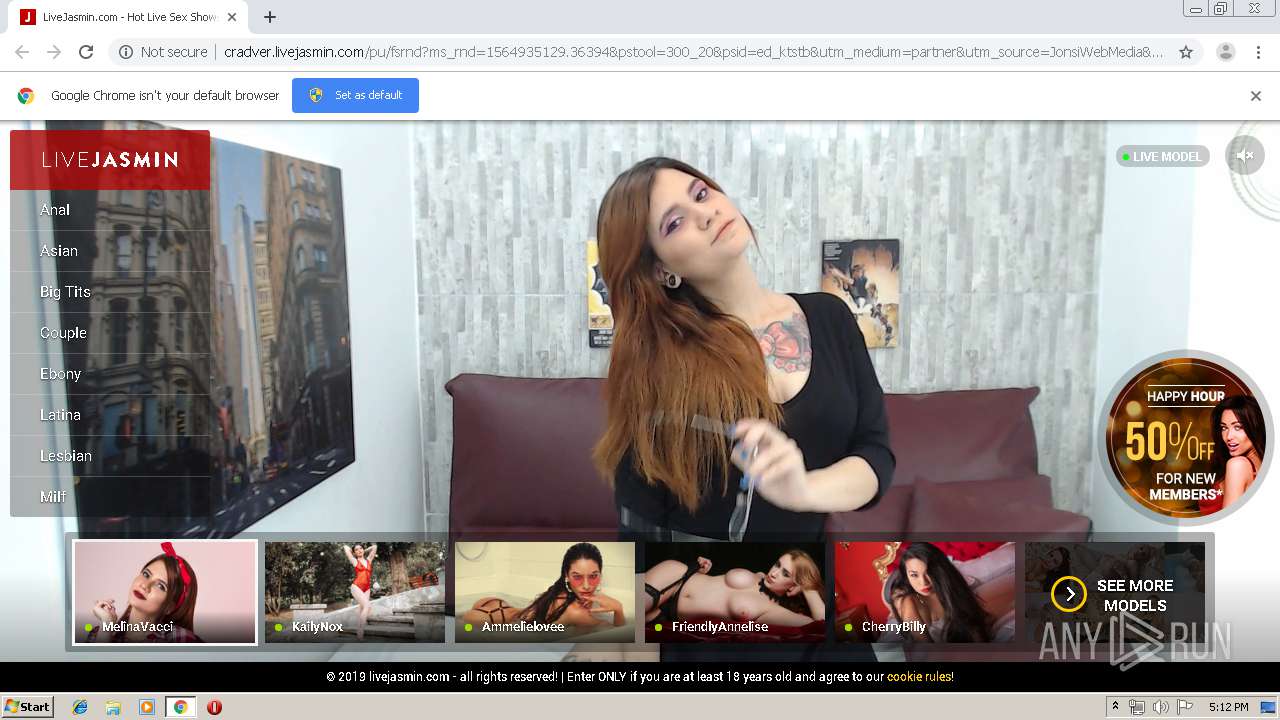Click the address bar URL field
The height and width of the screenshot is (720, 1280).
[x=693, y=52]
